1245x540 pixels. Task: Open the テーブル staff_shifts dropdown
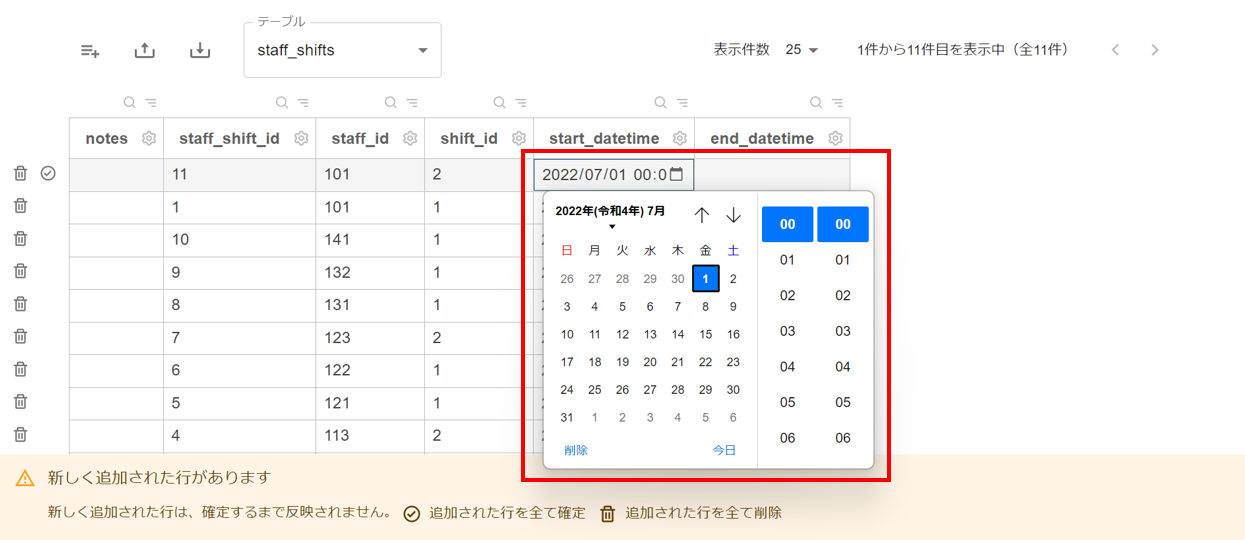pos(342,50)
